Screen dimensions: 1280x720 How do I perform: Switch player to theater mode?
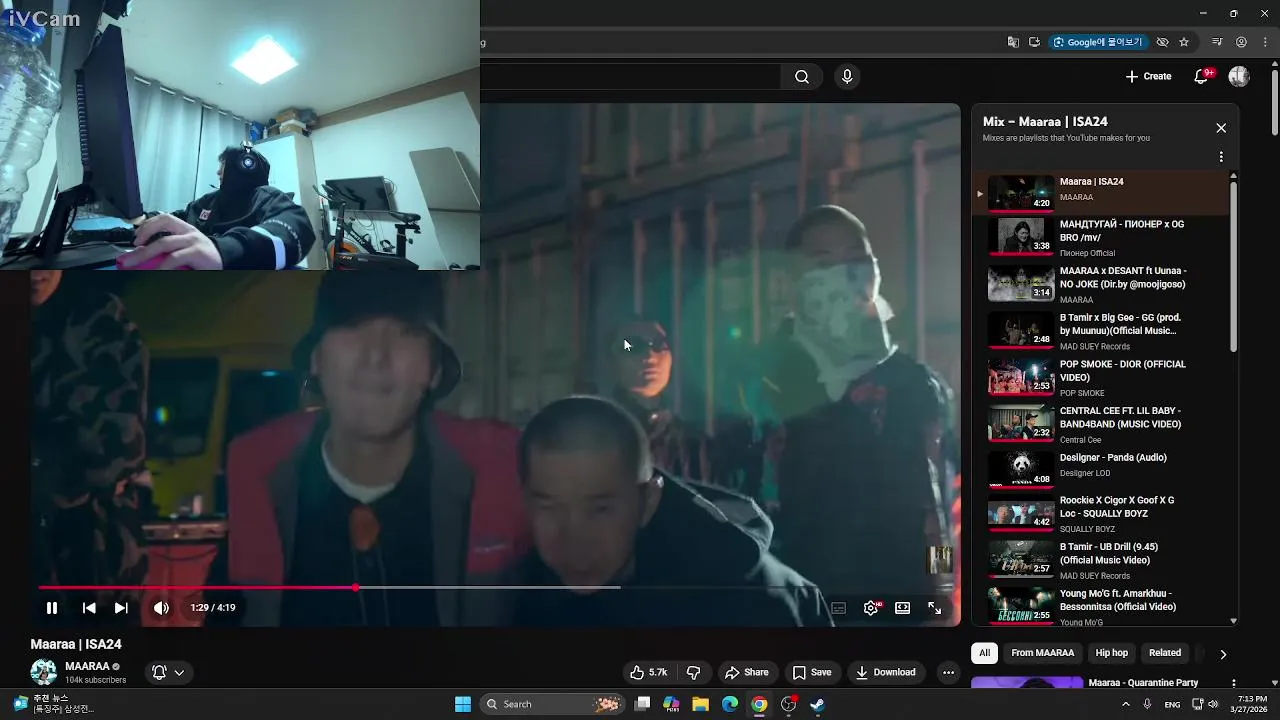click(902, 607)
